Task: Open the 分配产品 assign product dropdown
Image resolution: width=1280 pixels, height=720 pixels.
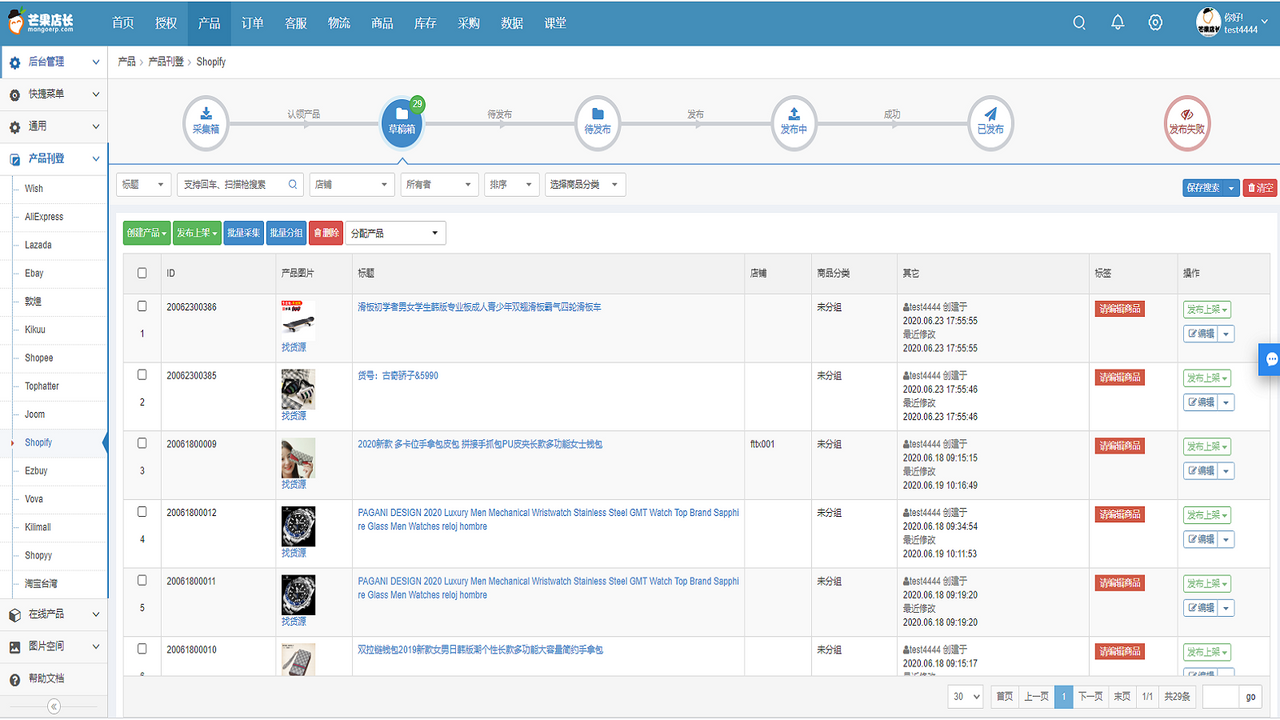Action: click(395, 233)
